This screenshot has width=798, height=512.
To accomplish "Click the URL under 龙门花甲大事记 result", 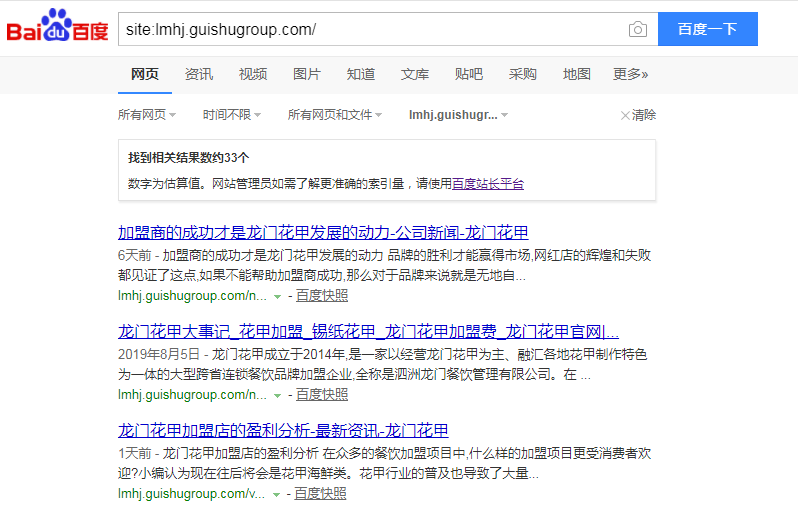I will coord(192,395).
